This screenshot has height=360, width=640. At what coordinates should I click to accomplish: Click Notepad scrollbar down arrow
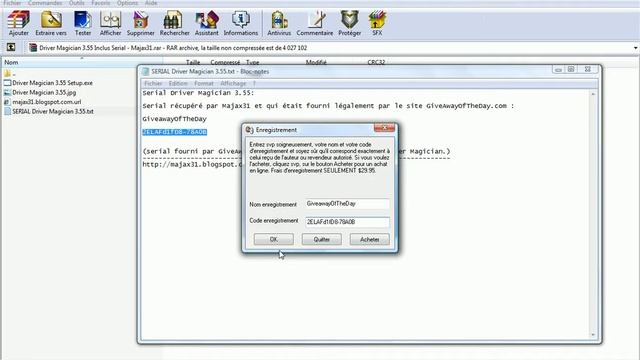point(593,335)
